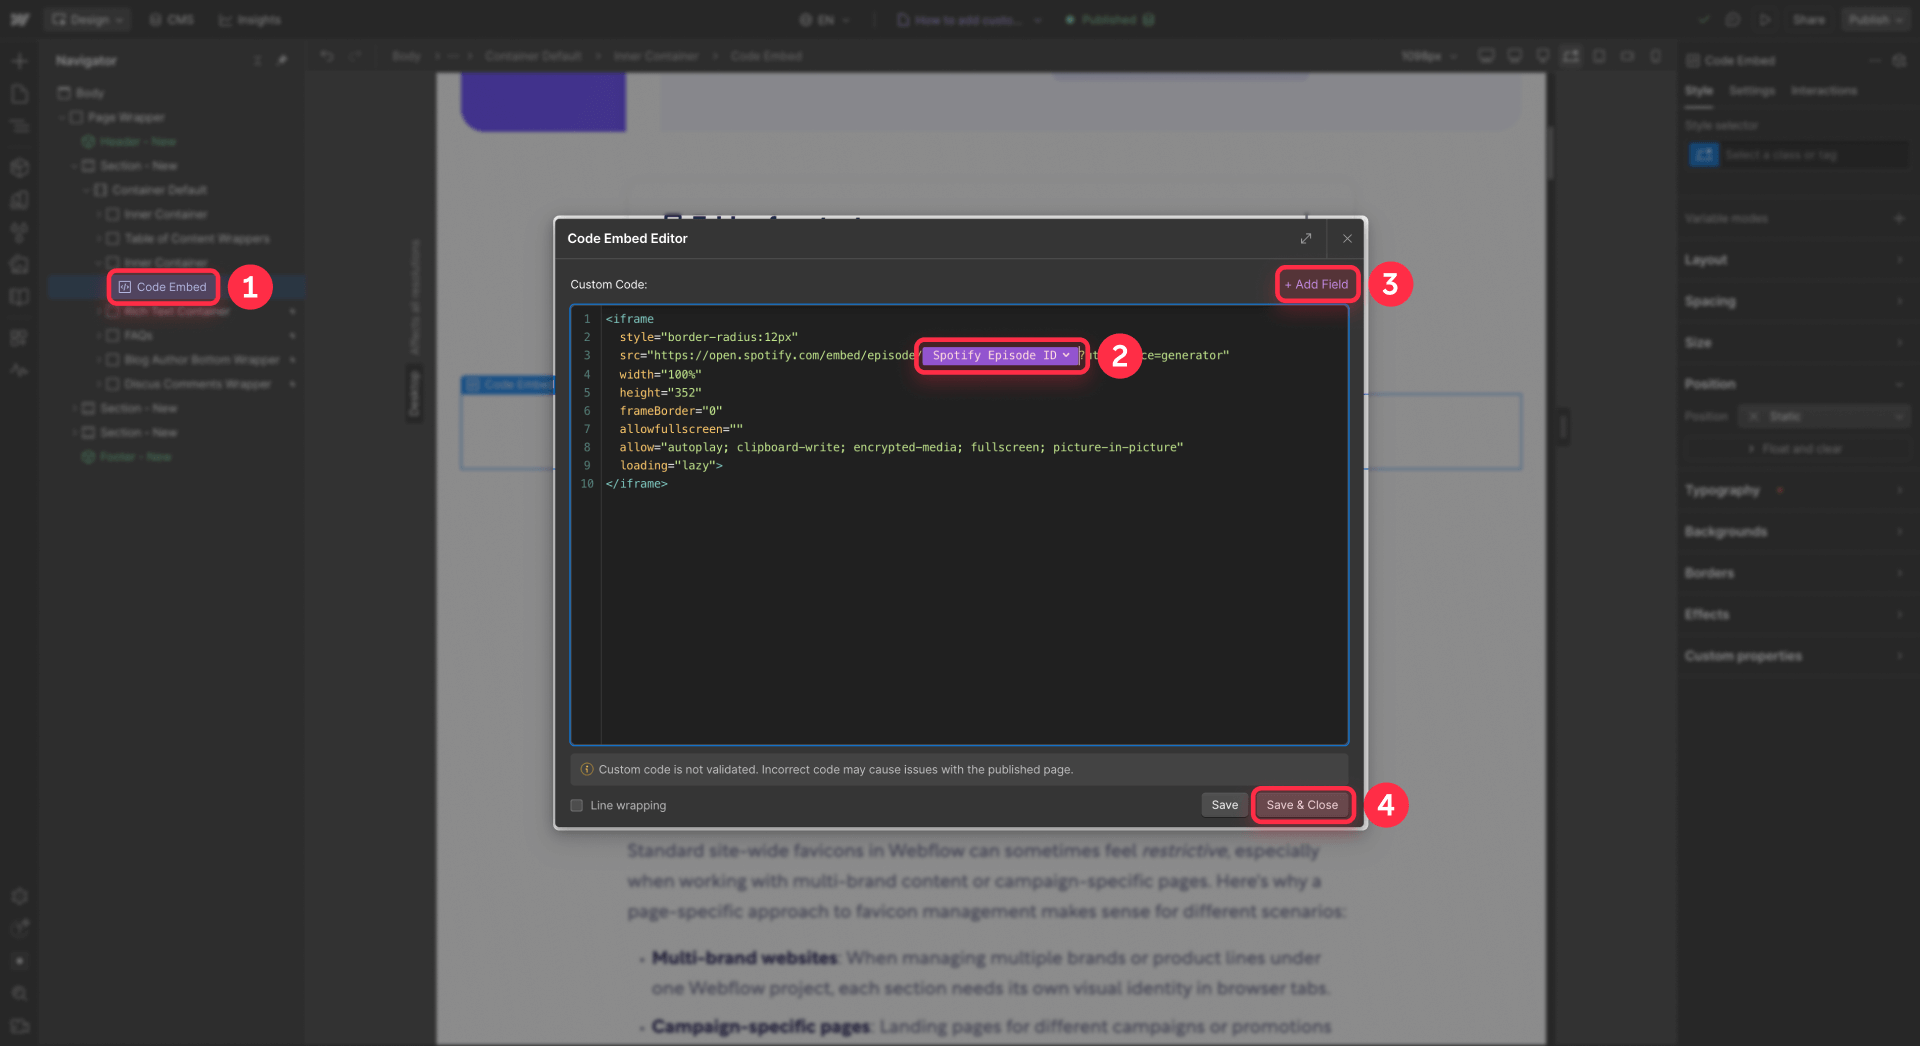1920x1046 pixels.
Task: Expand the Typography section
Action: (x=1721, y=490)
